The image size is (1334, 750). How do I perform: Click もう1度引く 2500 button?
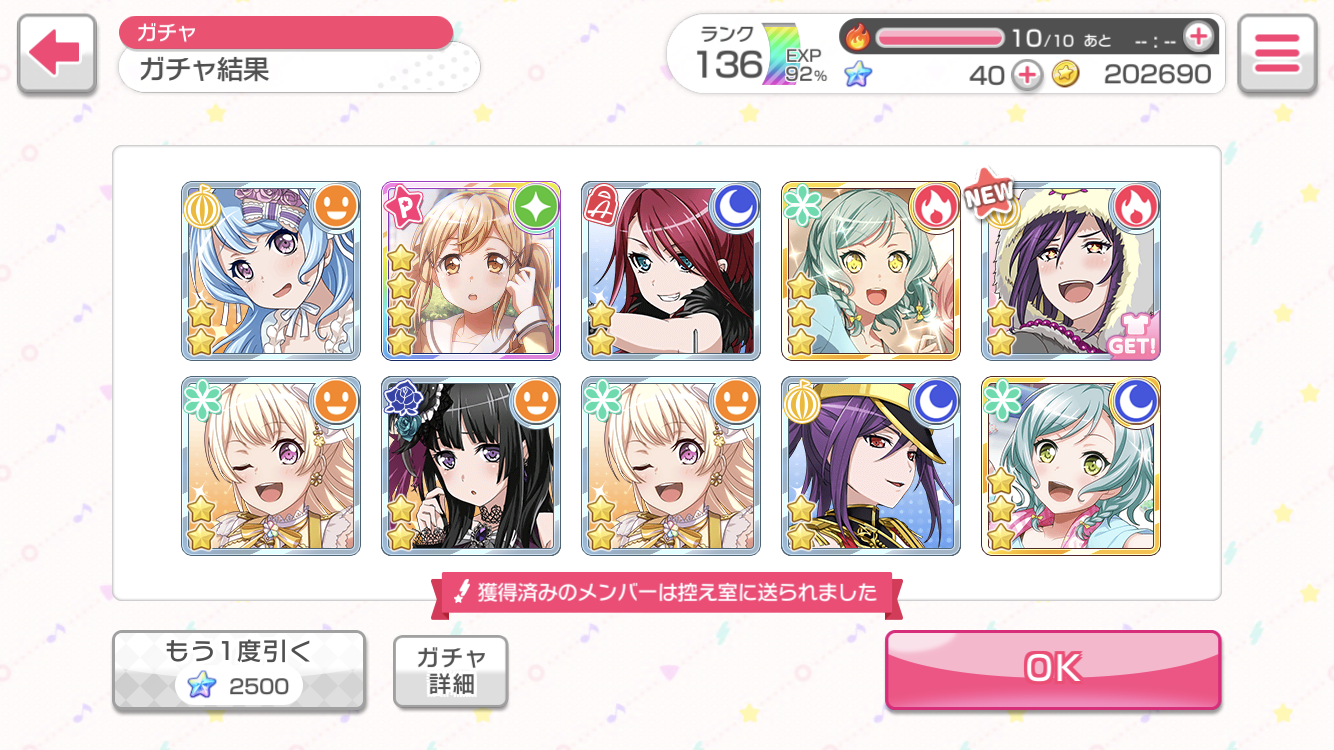pyautogui.click(x=238, y=670)
